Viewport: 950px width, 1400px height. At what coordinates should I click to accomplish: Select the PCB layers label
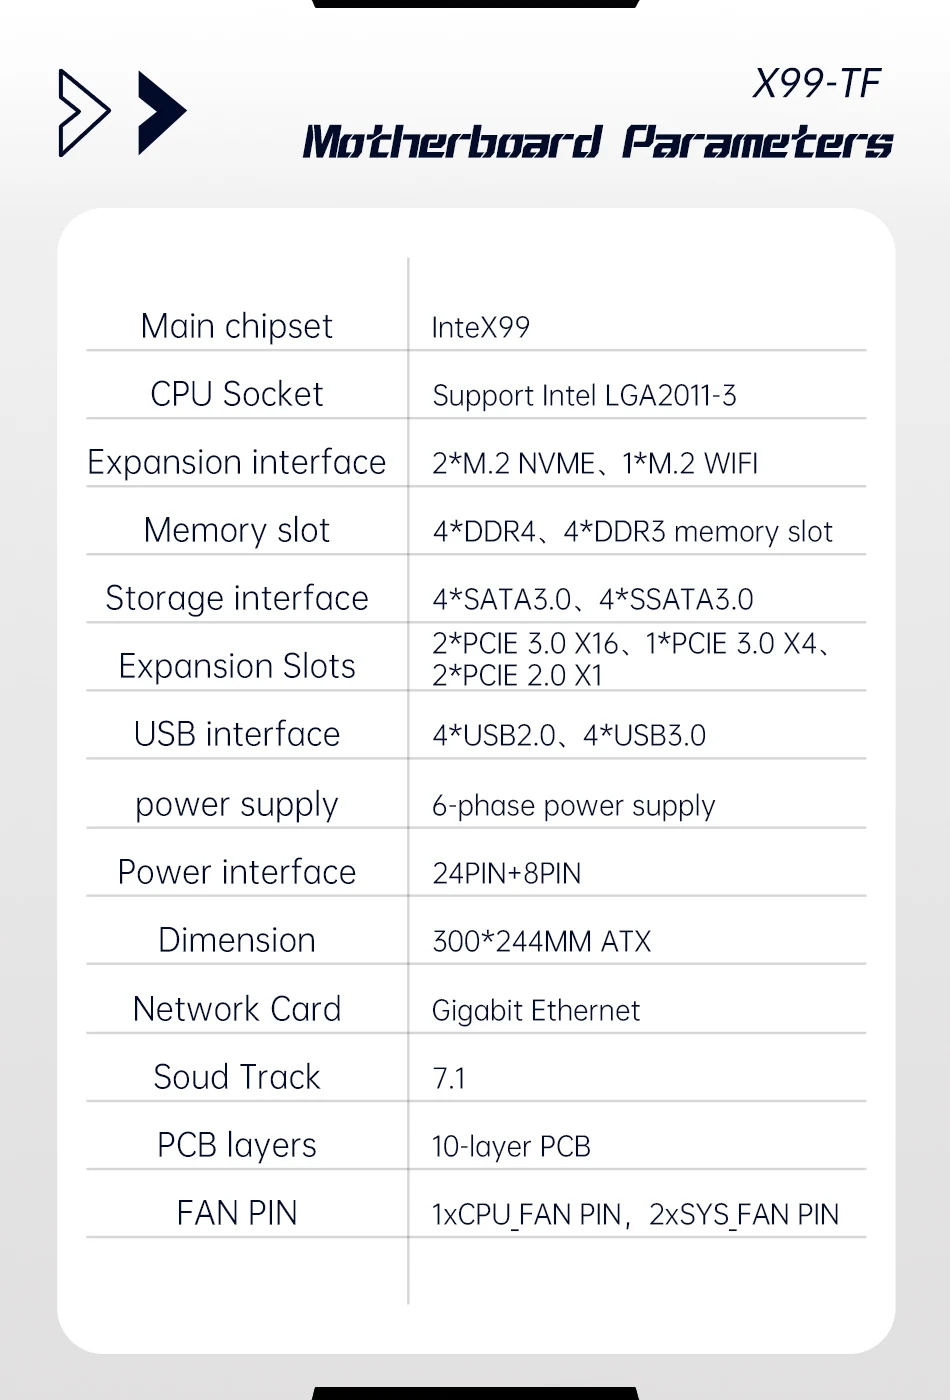coord(237,1145)
